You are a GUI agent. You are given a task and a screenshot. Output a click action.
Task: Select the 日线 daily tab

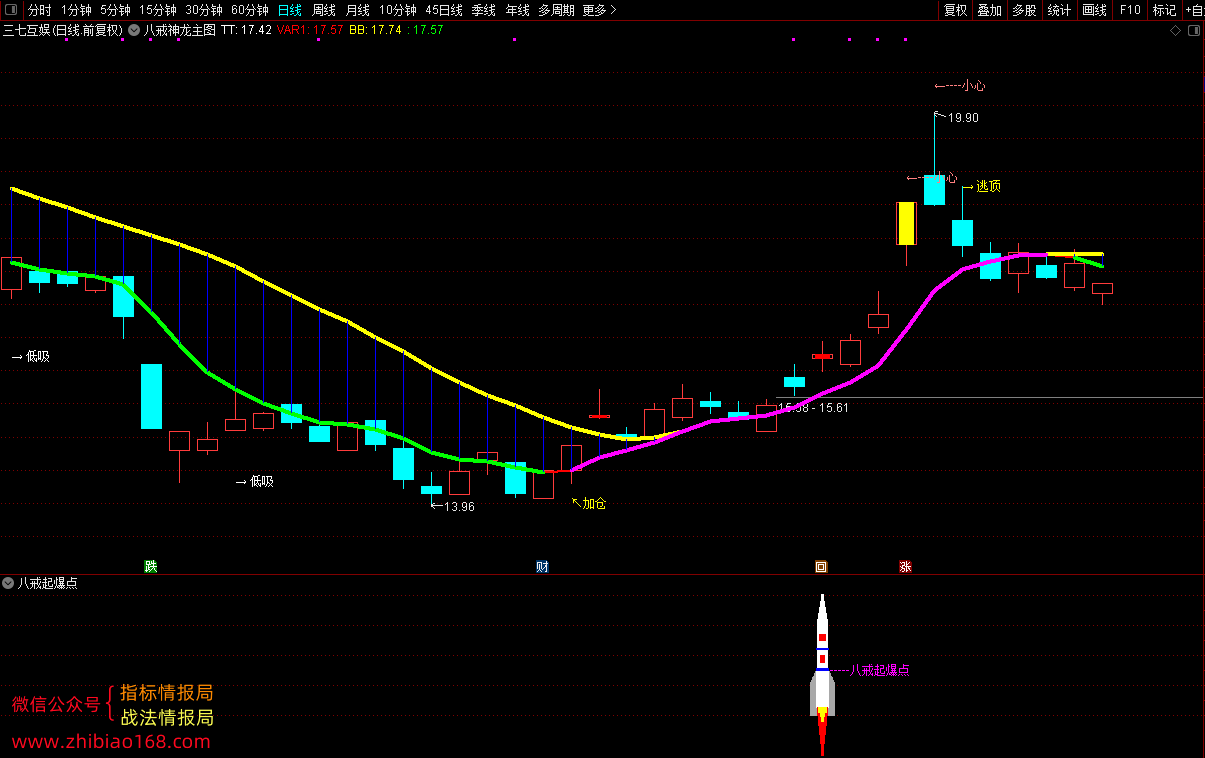pyautogui.click(x=290, y=10)
